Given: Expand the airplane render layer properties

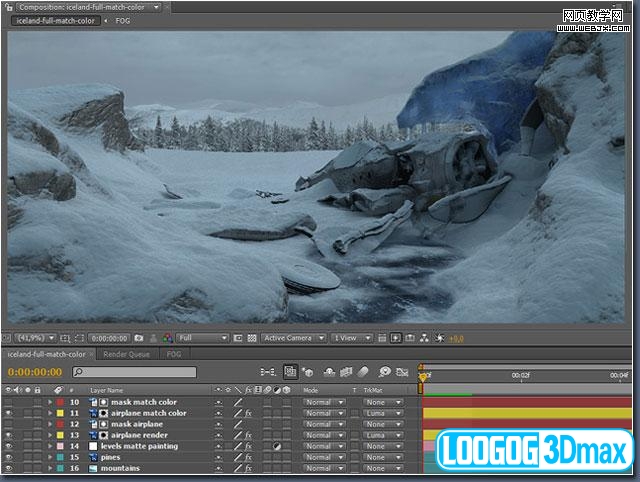Looking at the screenshot, I should click(x=50, y=435).
